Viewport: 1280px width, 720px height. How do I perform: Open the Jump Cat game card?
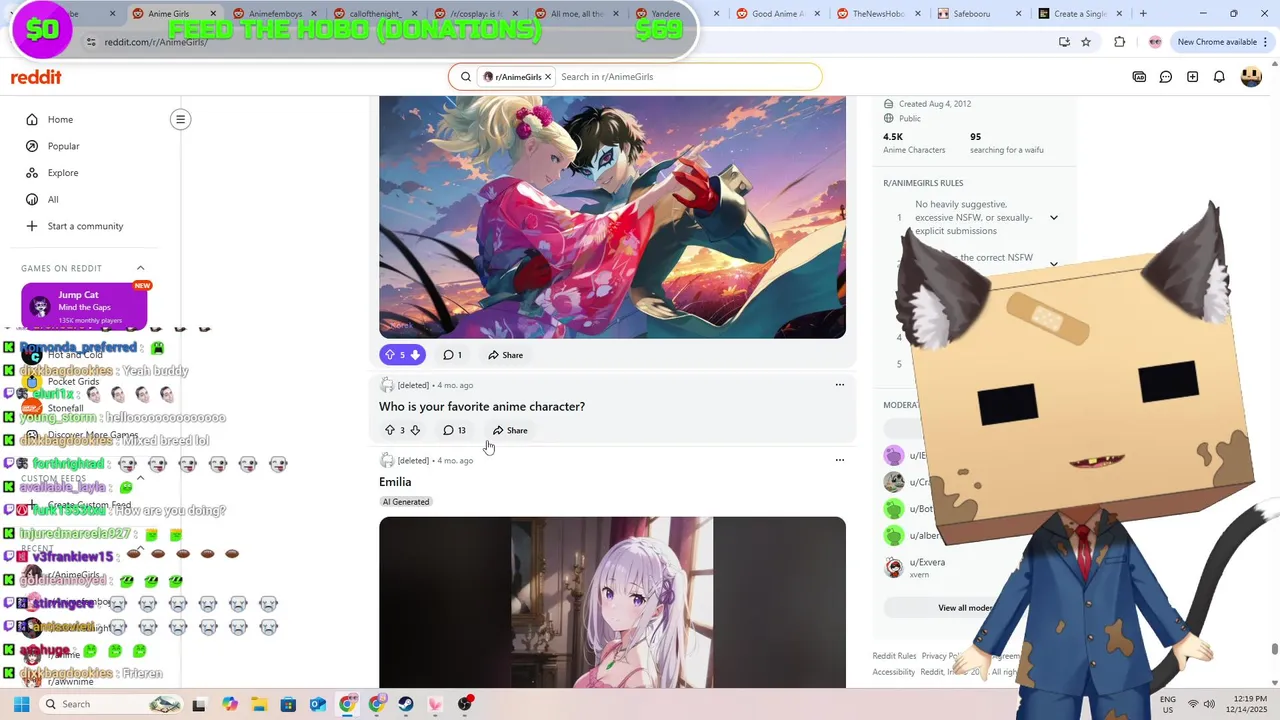[84, 306]
